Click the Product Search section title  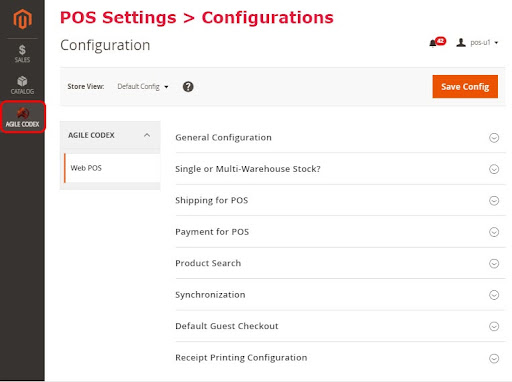click(x=208, y=263)
